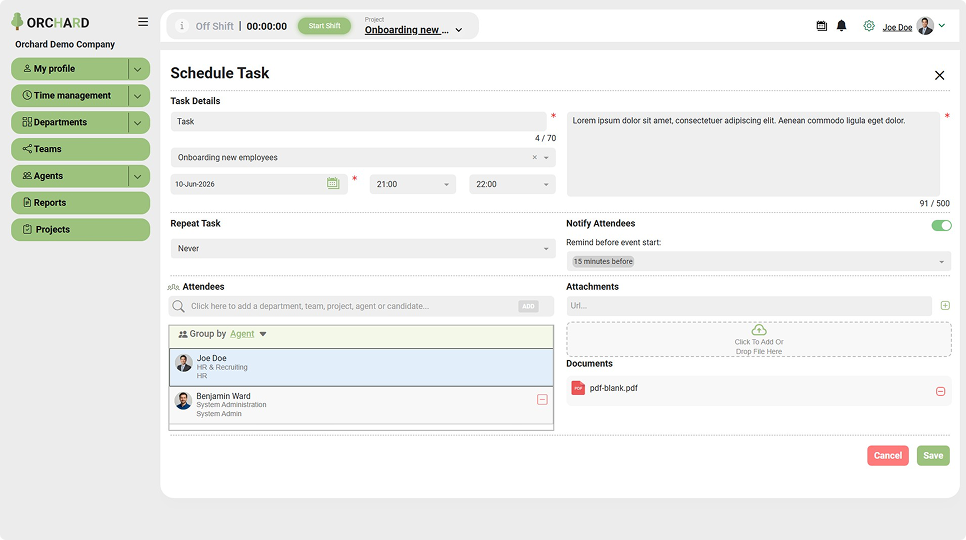Click the attachment Url input field
966x540 pixels.
coord(749,306)
